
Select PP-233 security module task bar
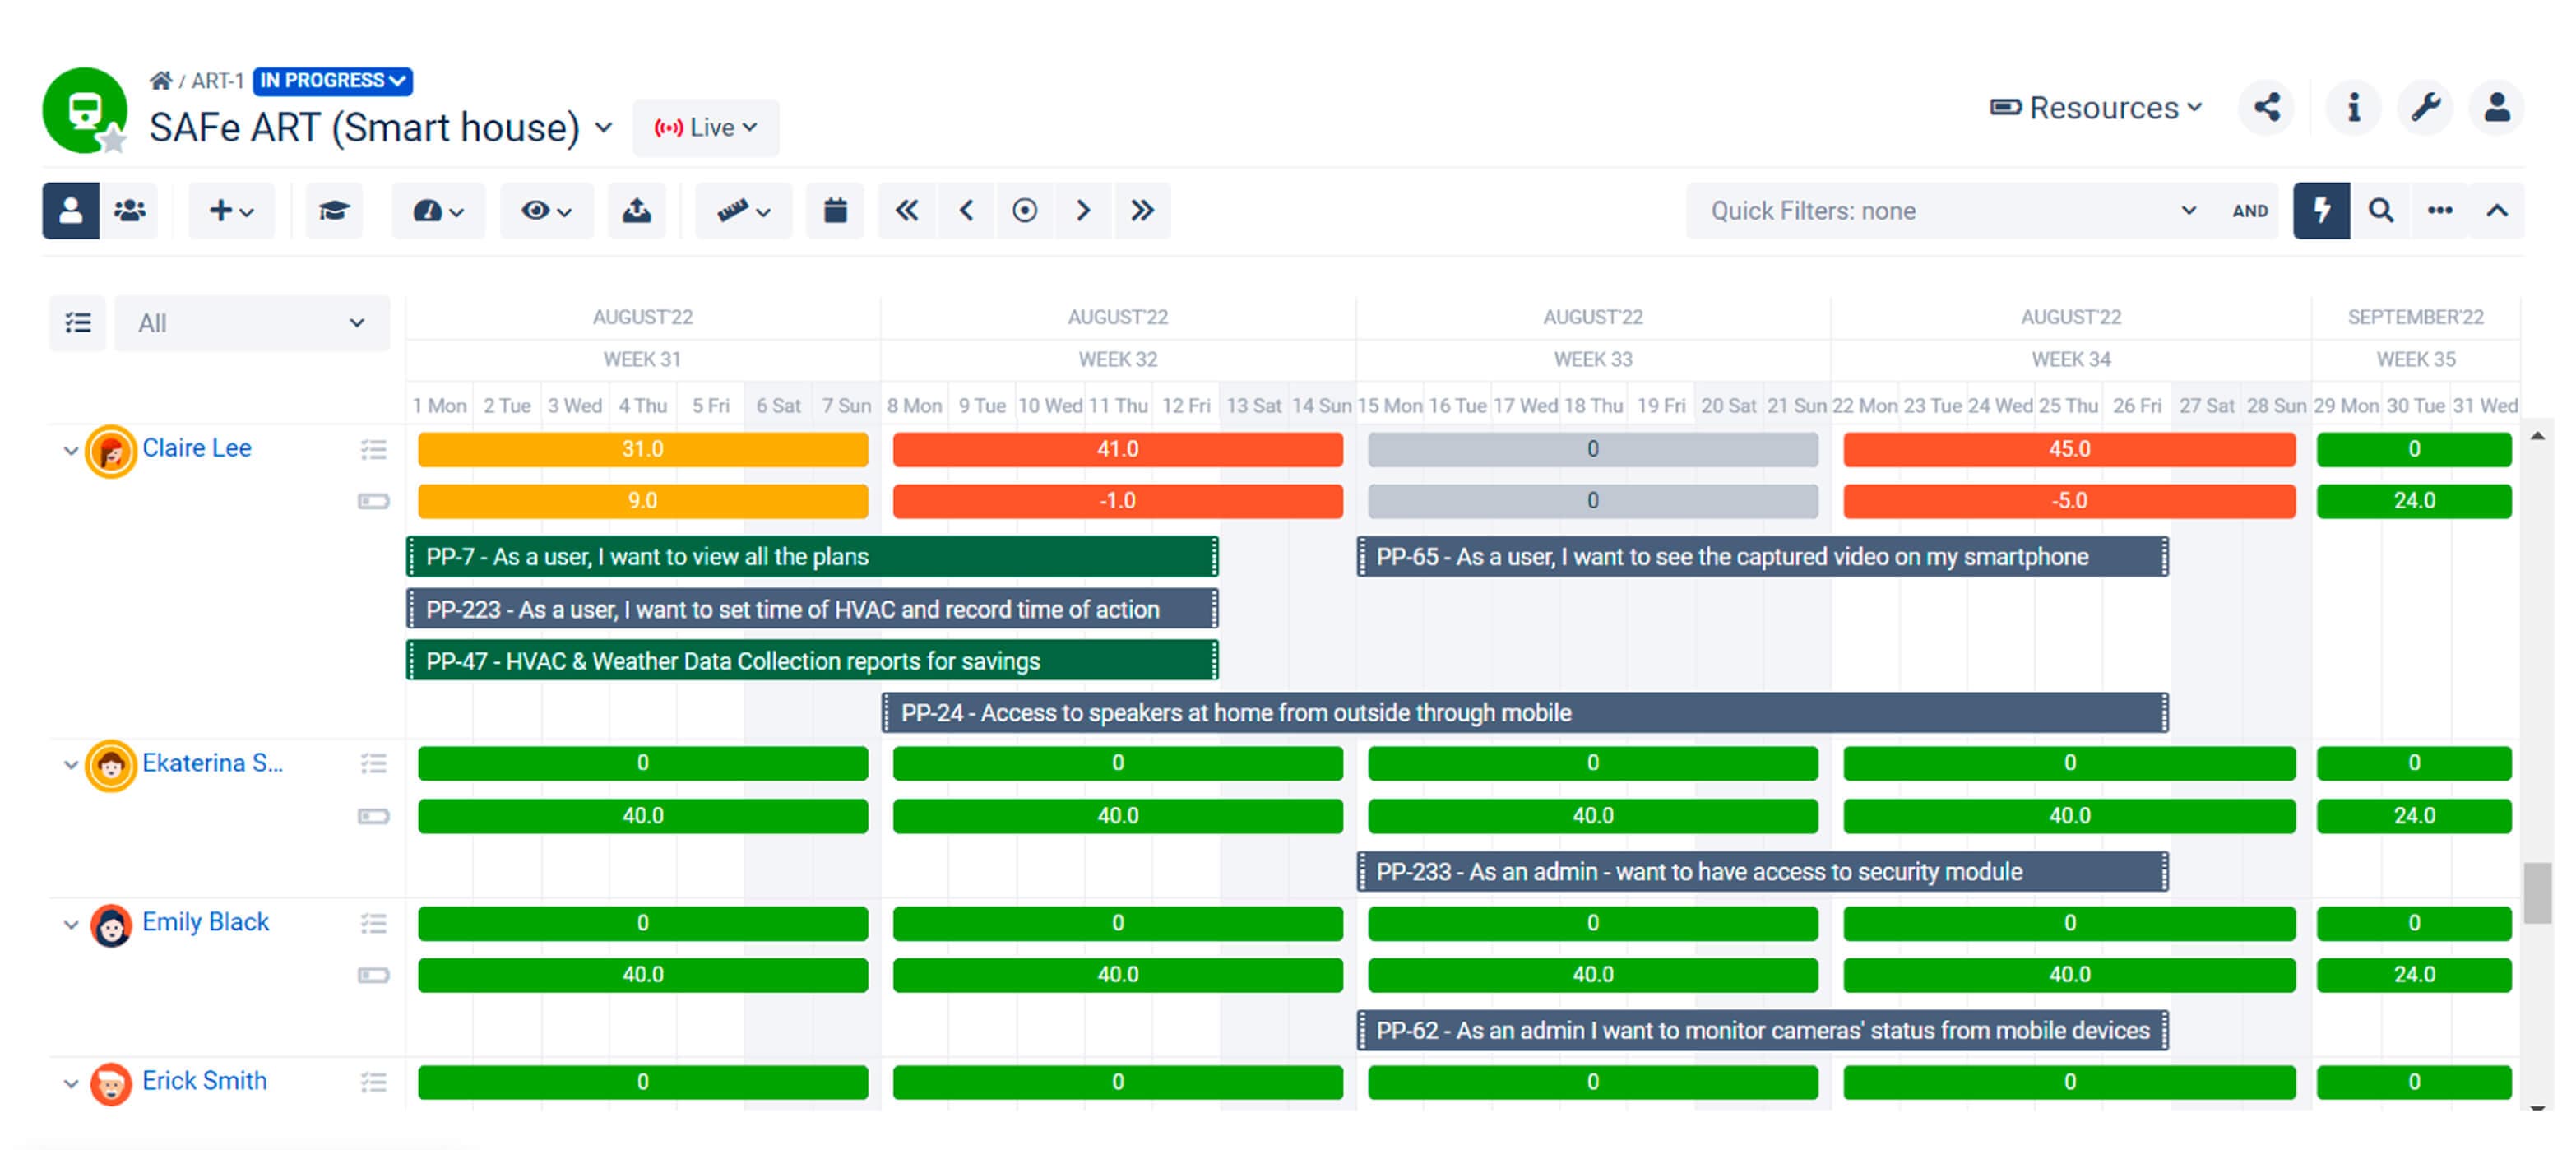point(1763,871)
